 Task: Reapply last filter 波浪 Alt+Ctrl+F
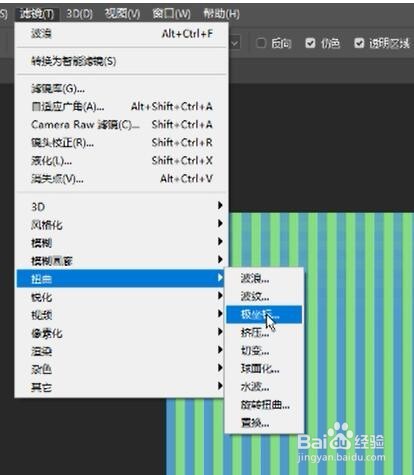point(122,34)
